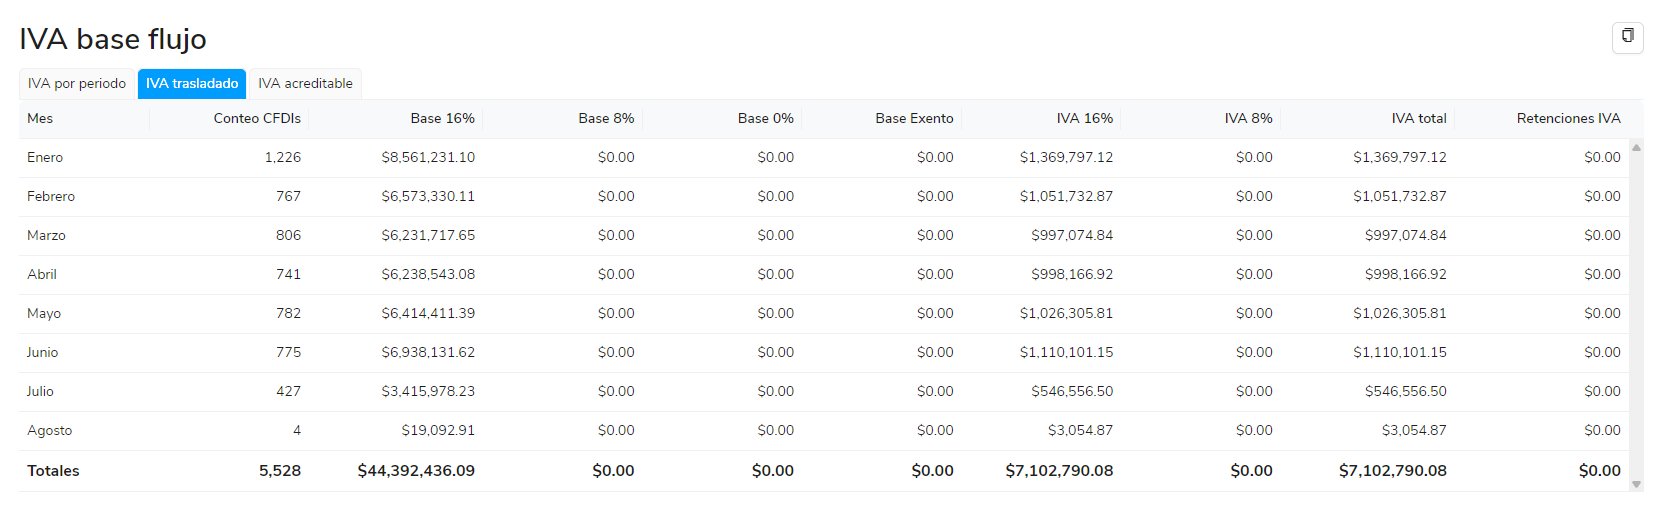Switch to the IVA por periodo tab
The image size is (1663, 516).
77,84
